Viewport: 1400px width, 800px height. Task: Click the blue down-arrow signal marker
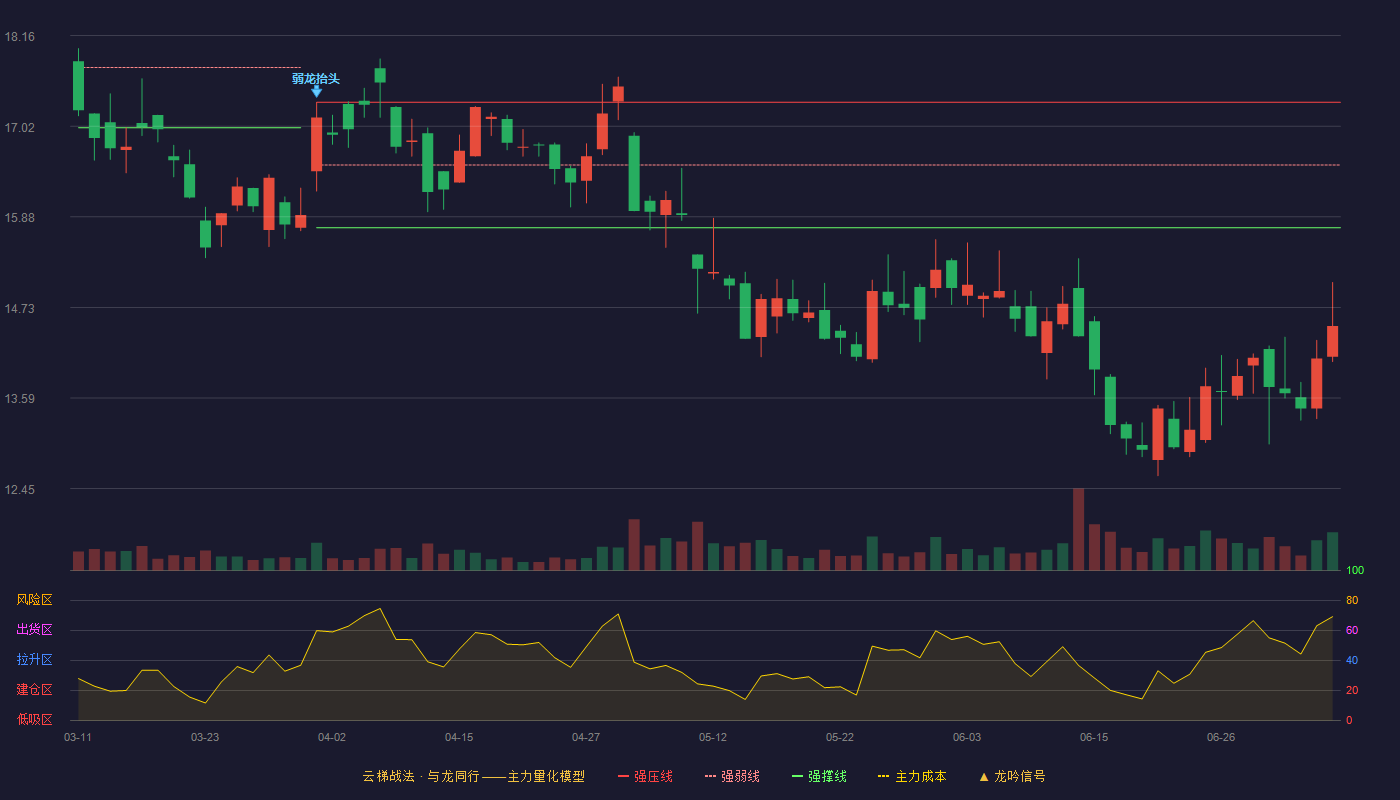tap(316, 91)
